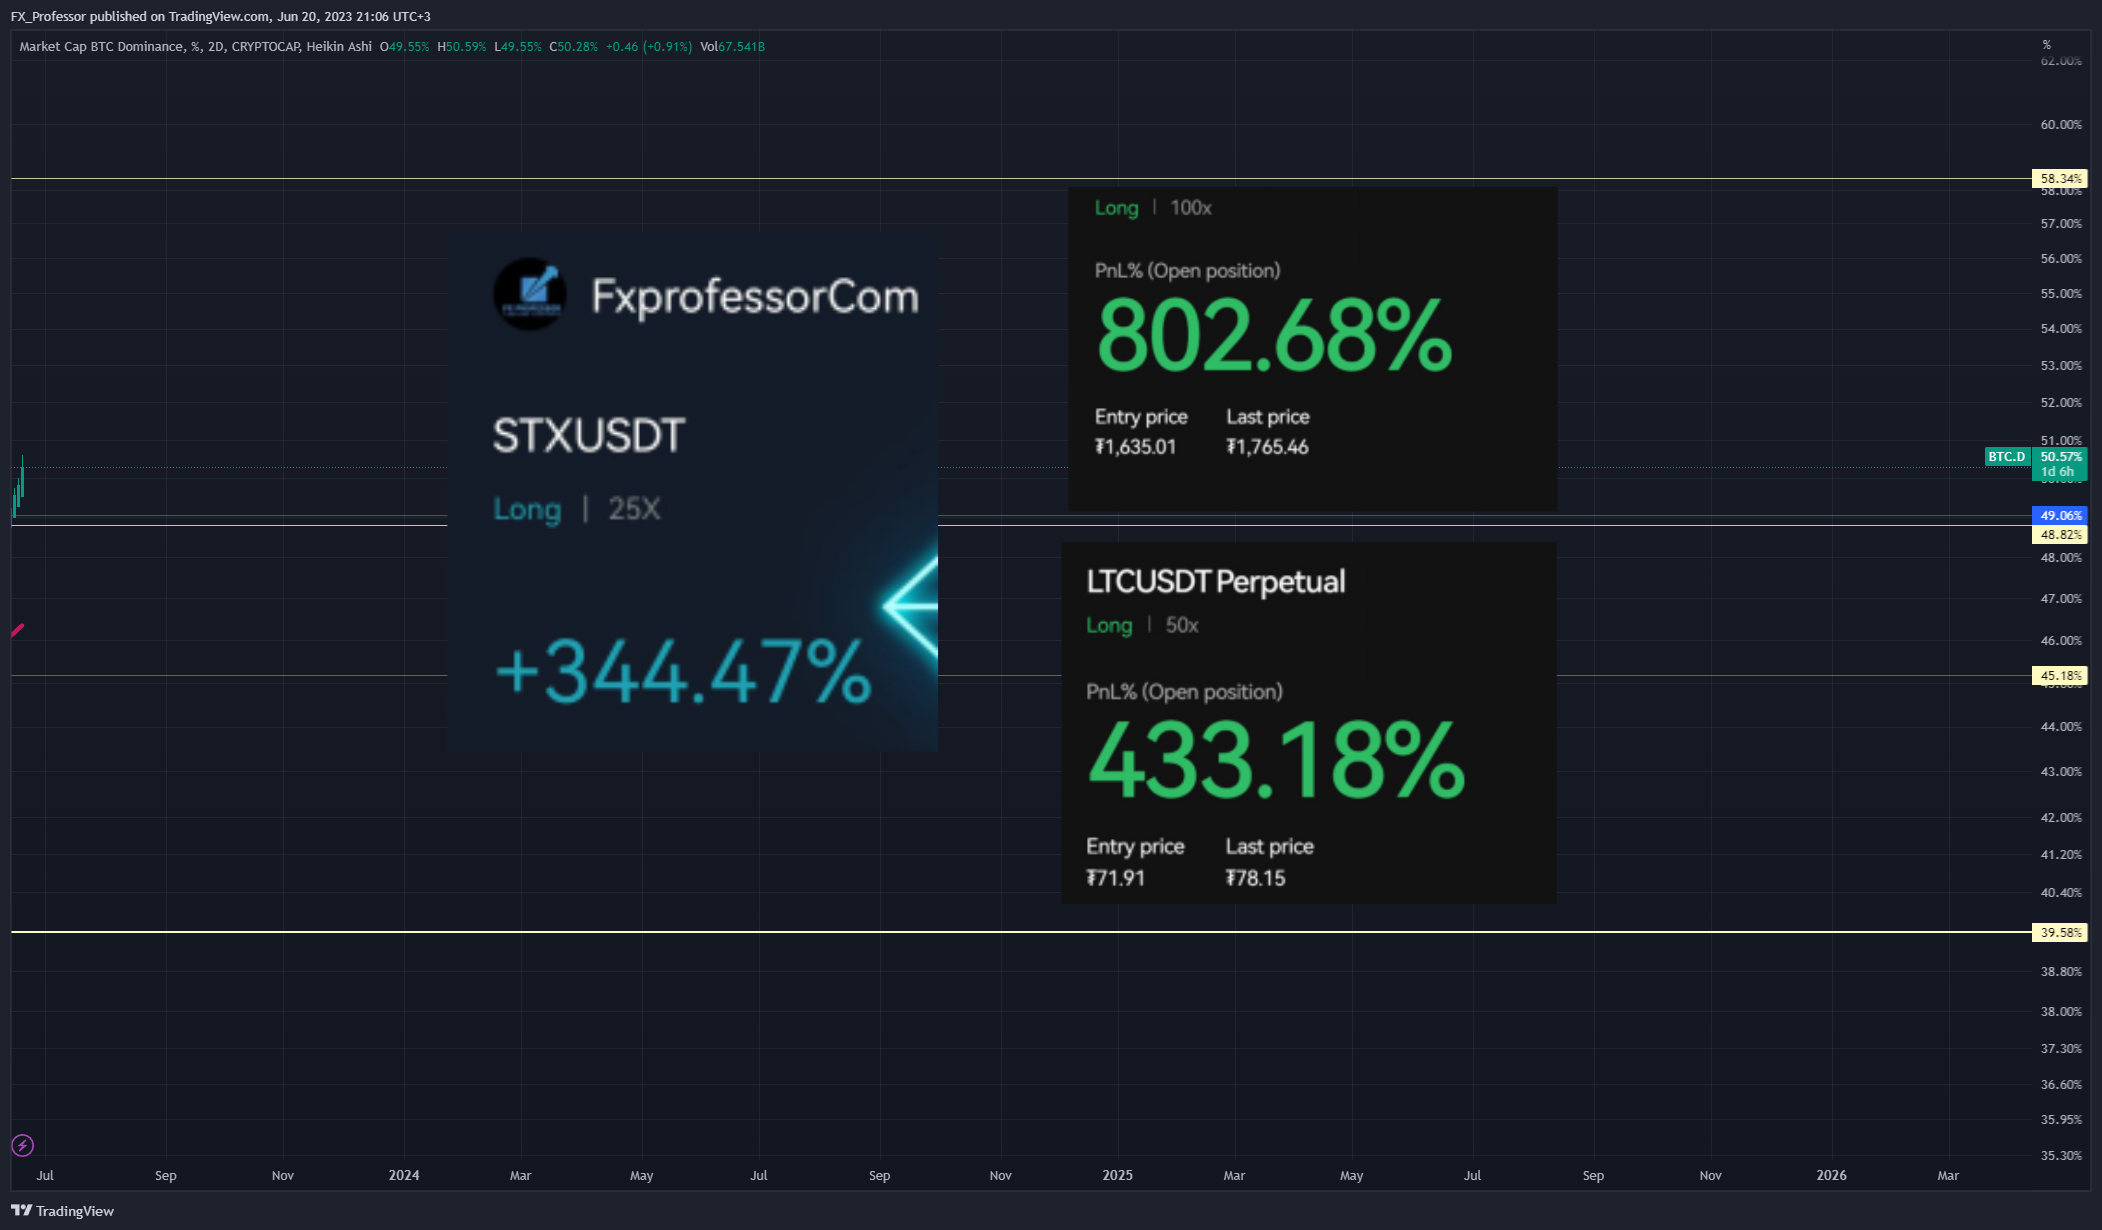The height and width of the screenshot is (1230, 2102).
Task: Select the open value O49.55%
Action: tap(404, 47)
